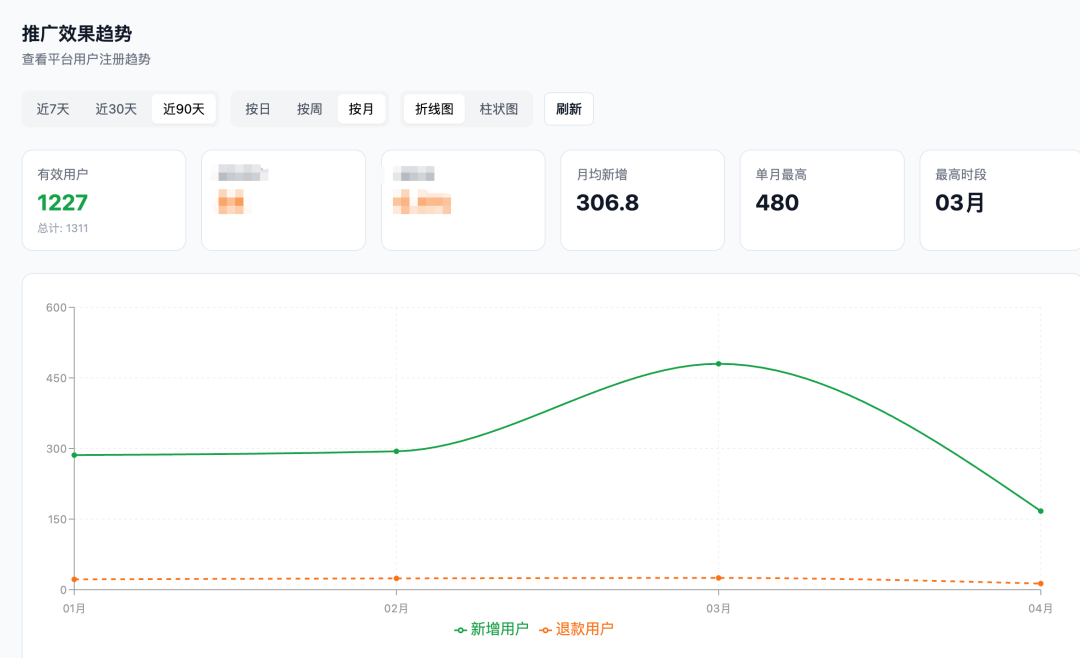This screenshot has width=1080, height=658.
Task: Activate the 近90天 time range
Action: coord(183,108)
